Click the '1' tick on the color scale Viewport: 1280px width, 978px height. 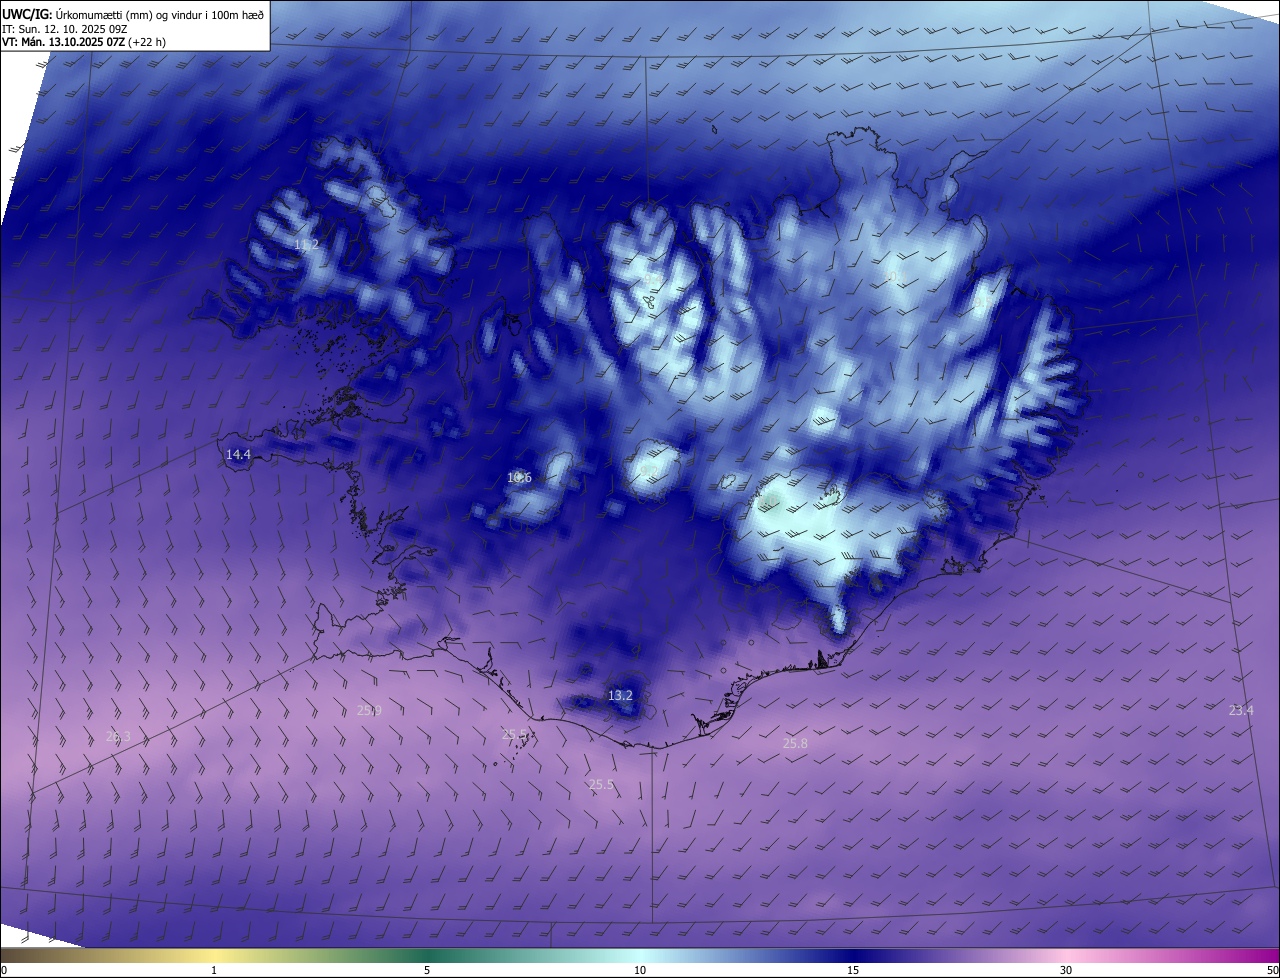(215, 970)
